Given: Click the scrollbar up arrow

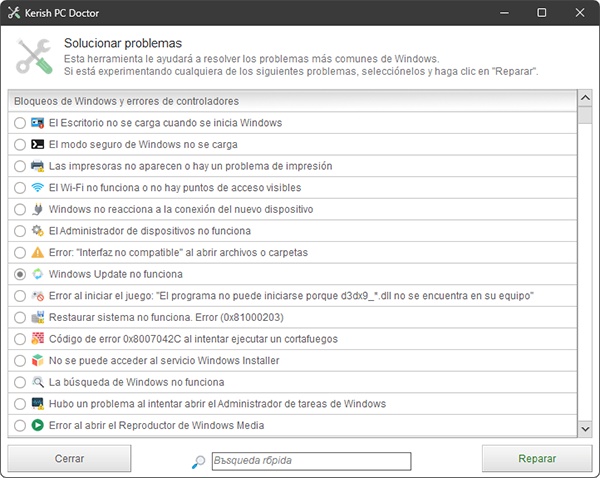Looking at the screenshot, I should point(585,98).
